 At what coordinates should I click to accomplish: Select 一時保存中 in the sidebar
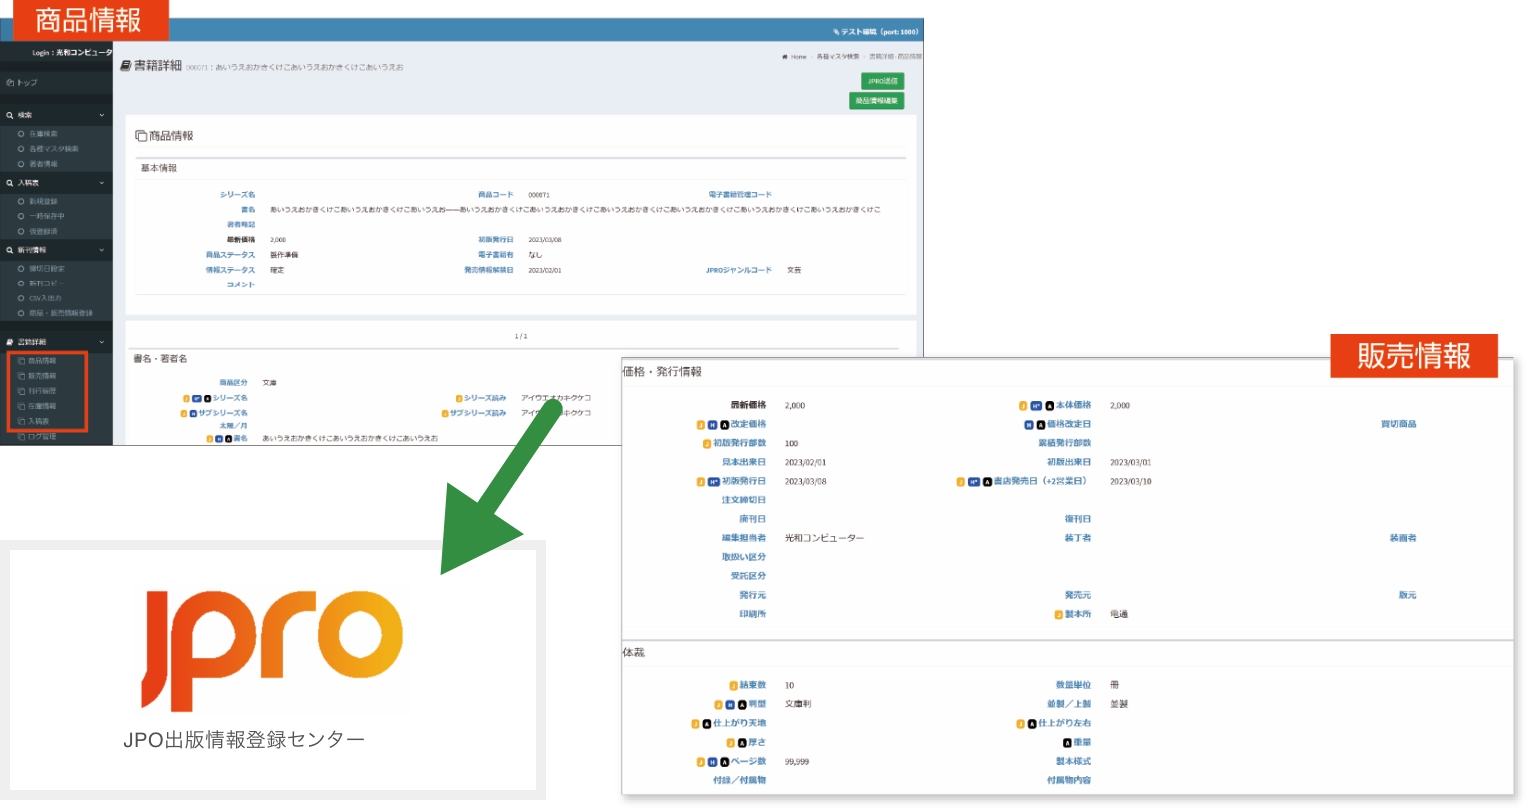pyautogui.click(x=46, y=216)
